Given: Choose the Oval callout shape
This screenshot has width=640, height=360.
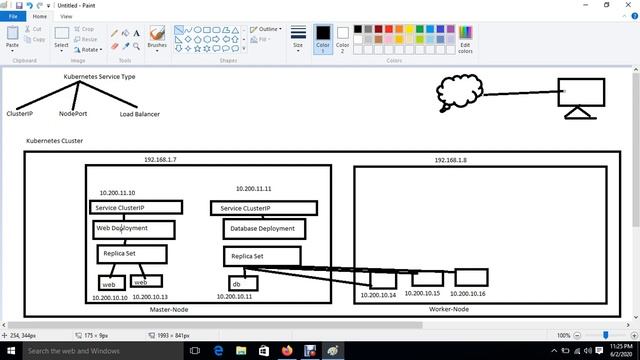Looking at the screenshot, I should [226, 49].
